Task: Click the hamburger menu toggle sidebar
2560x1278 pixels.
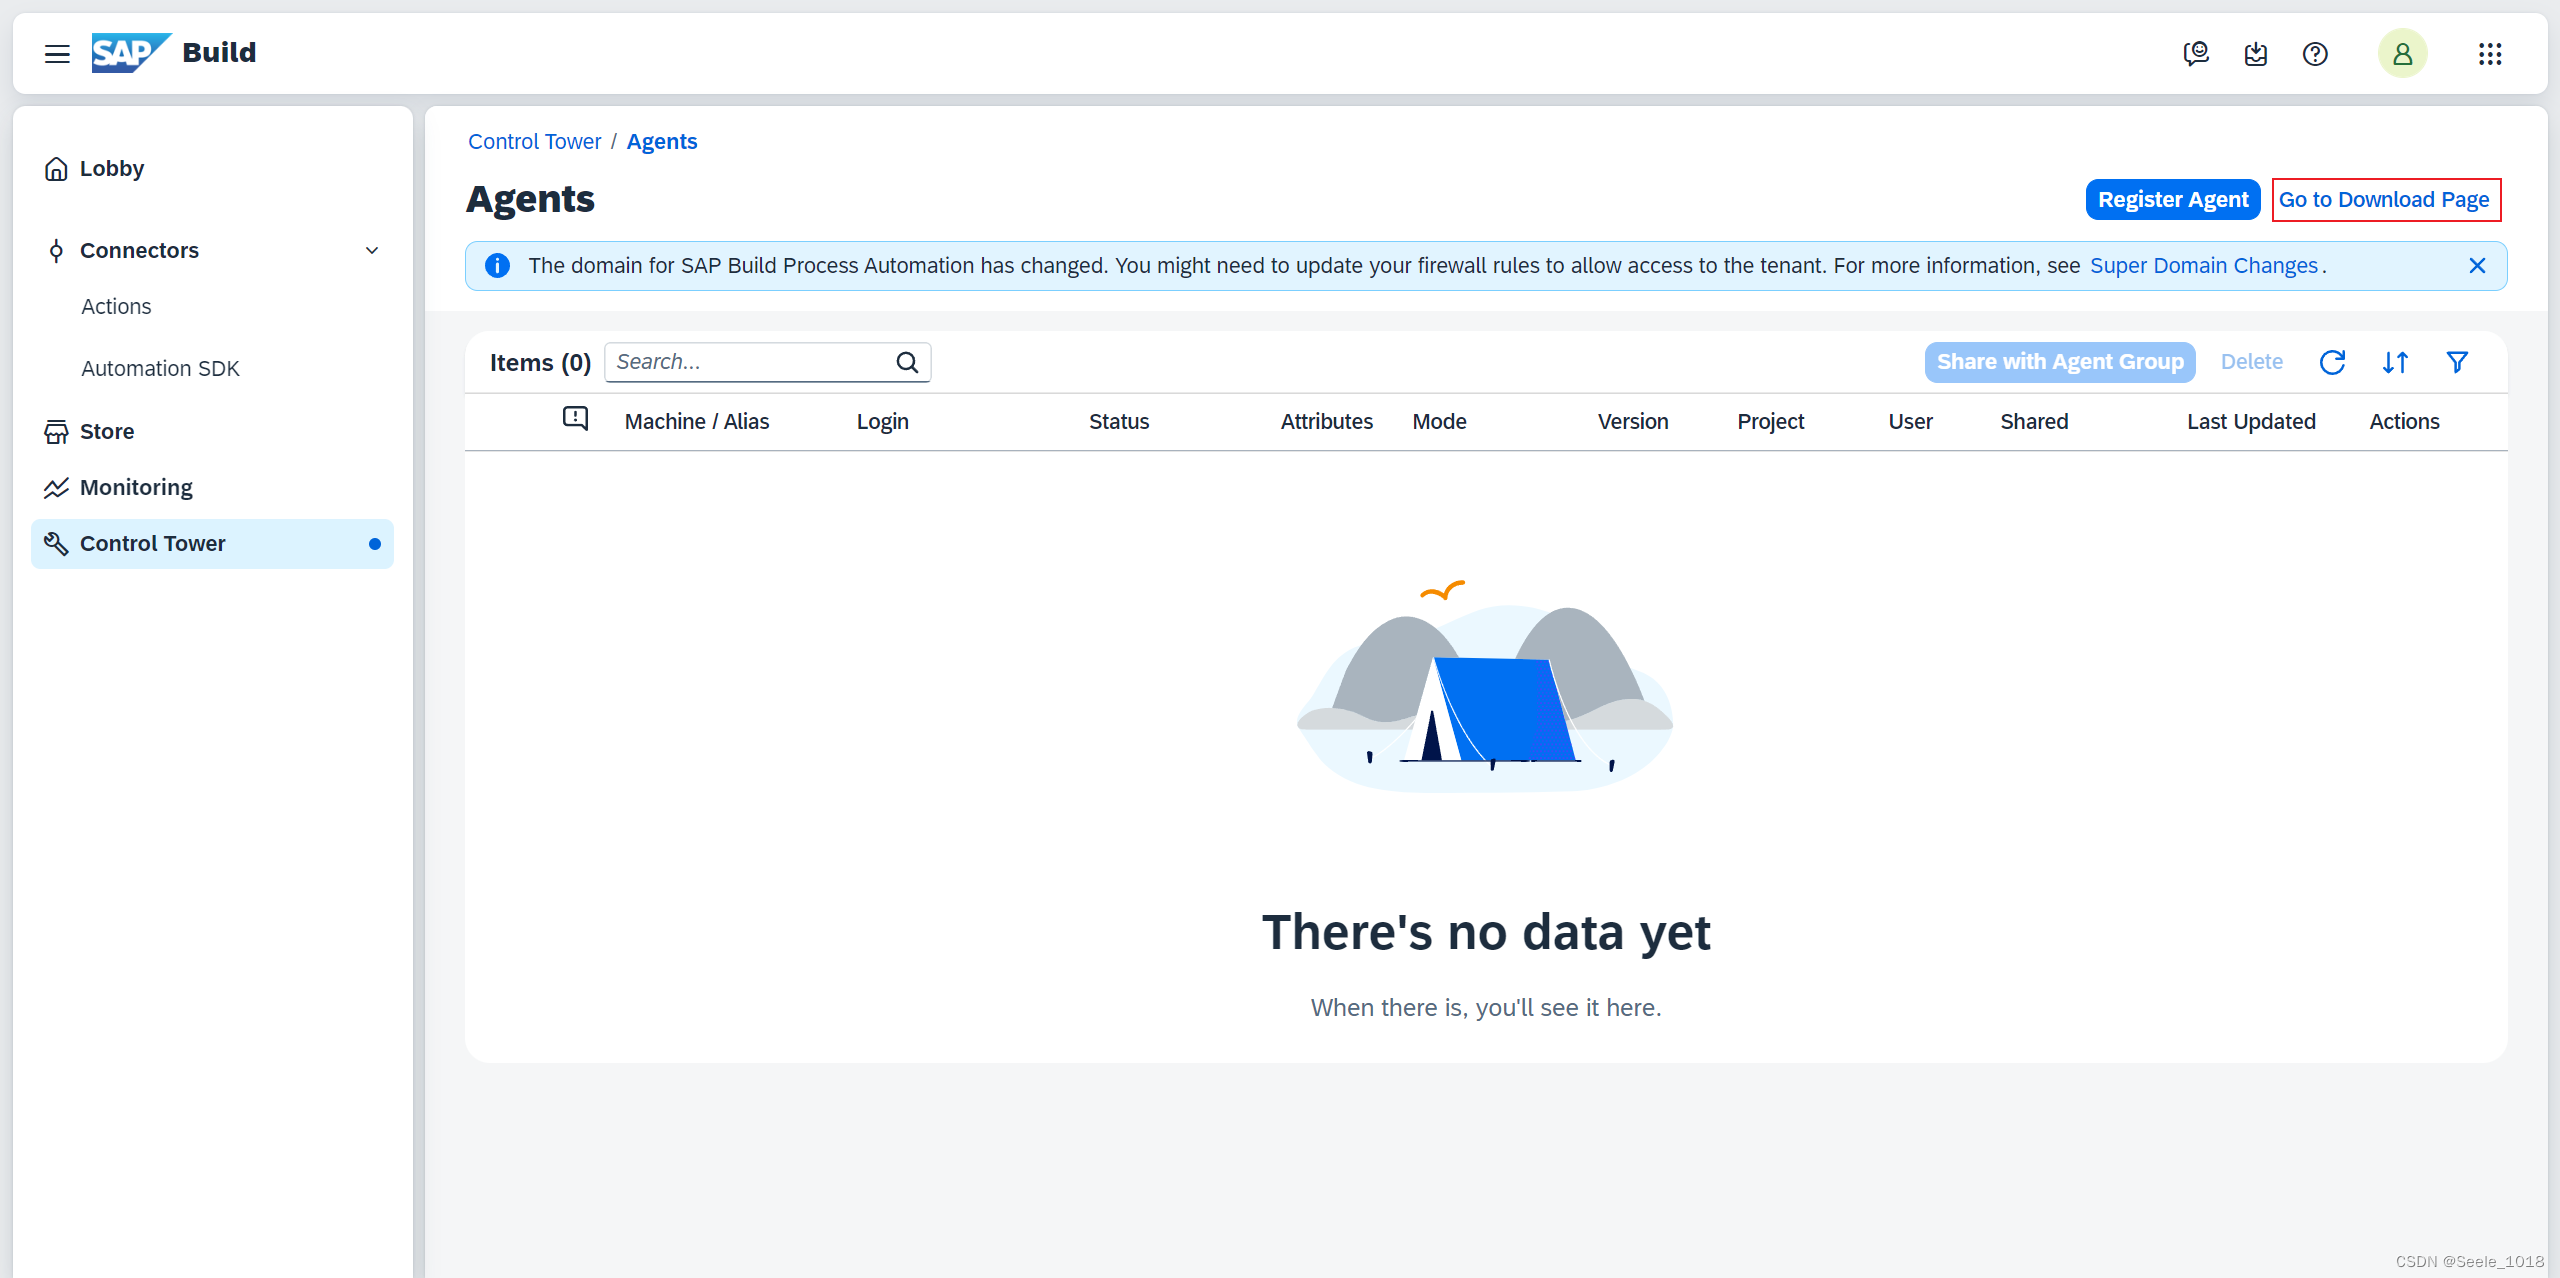Action: tap(56, 52)
